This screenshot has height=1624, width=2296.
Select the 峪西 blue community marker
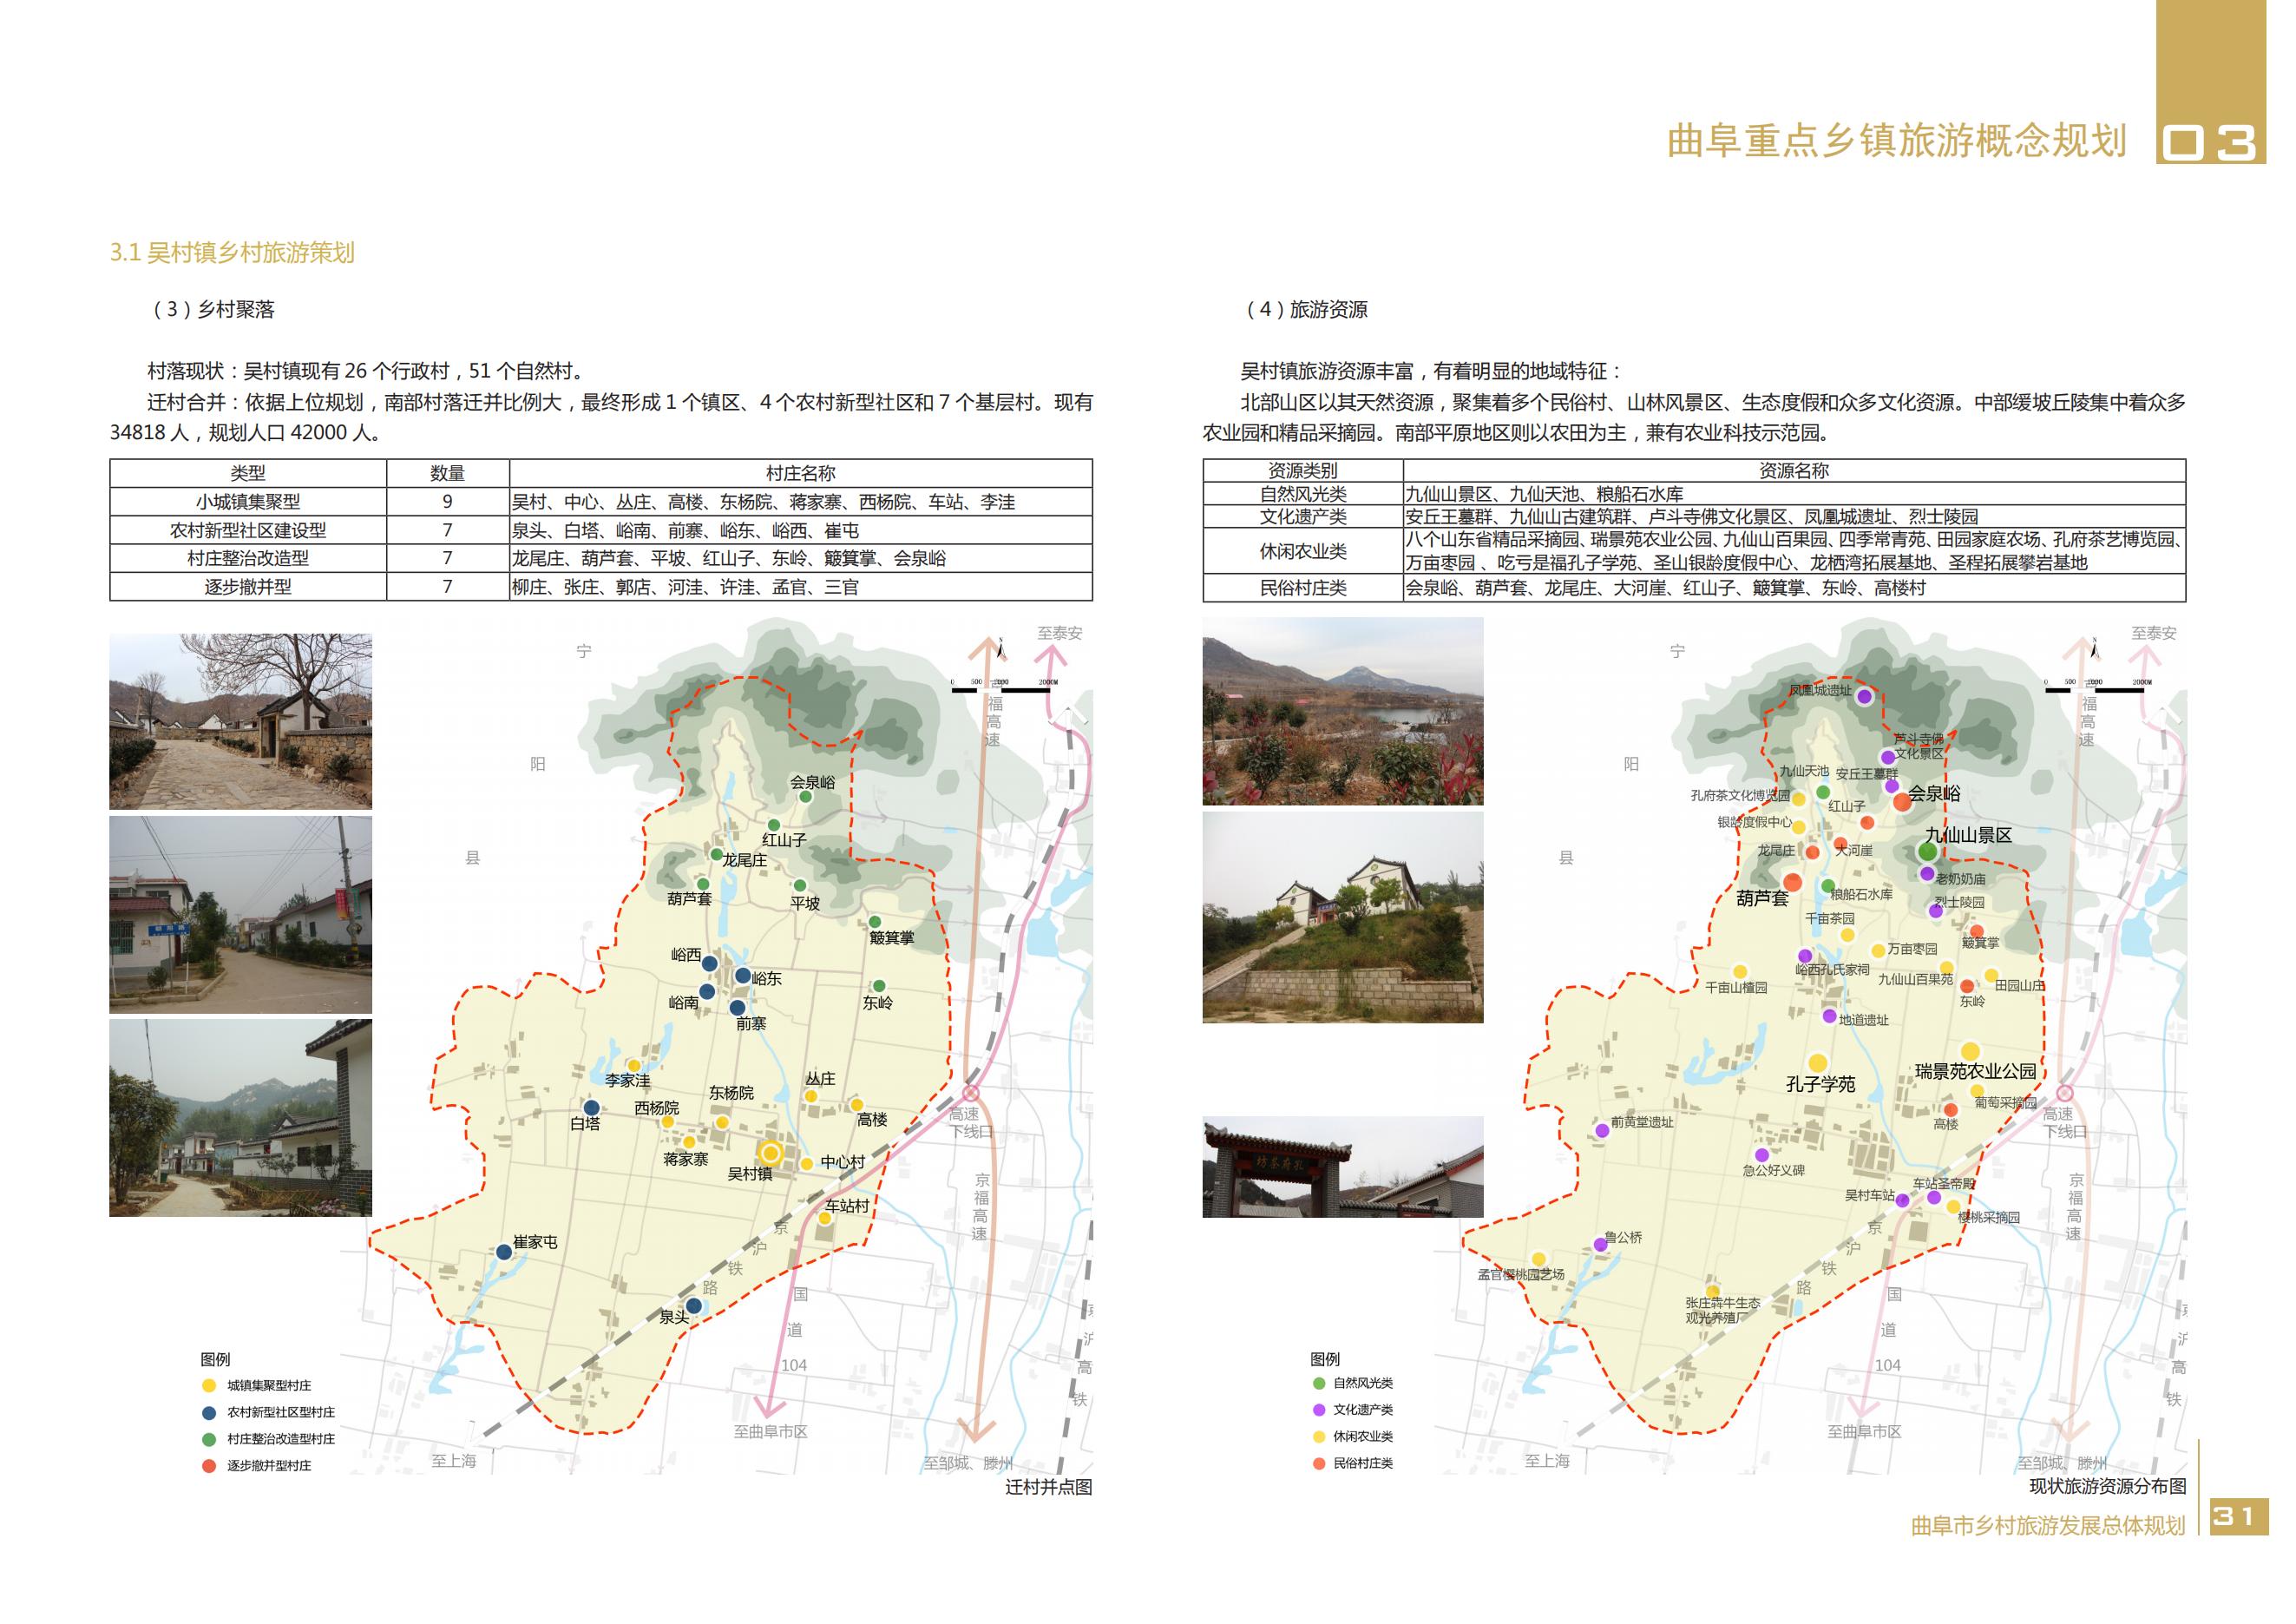[x=709, y=964]
